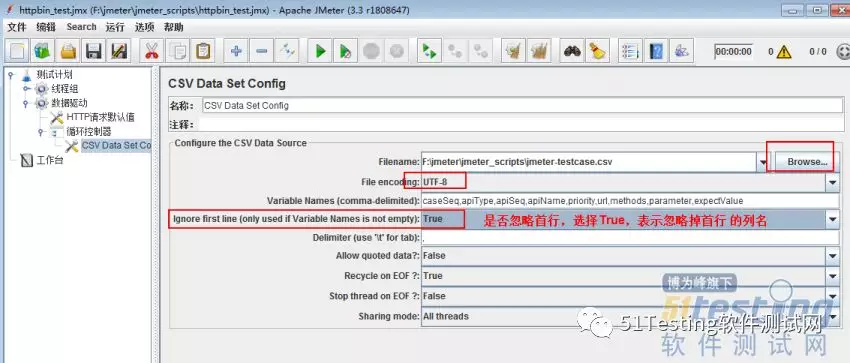Open the Filename dropdown arrow

point(763,162)
